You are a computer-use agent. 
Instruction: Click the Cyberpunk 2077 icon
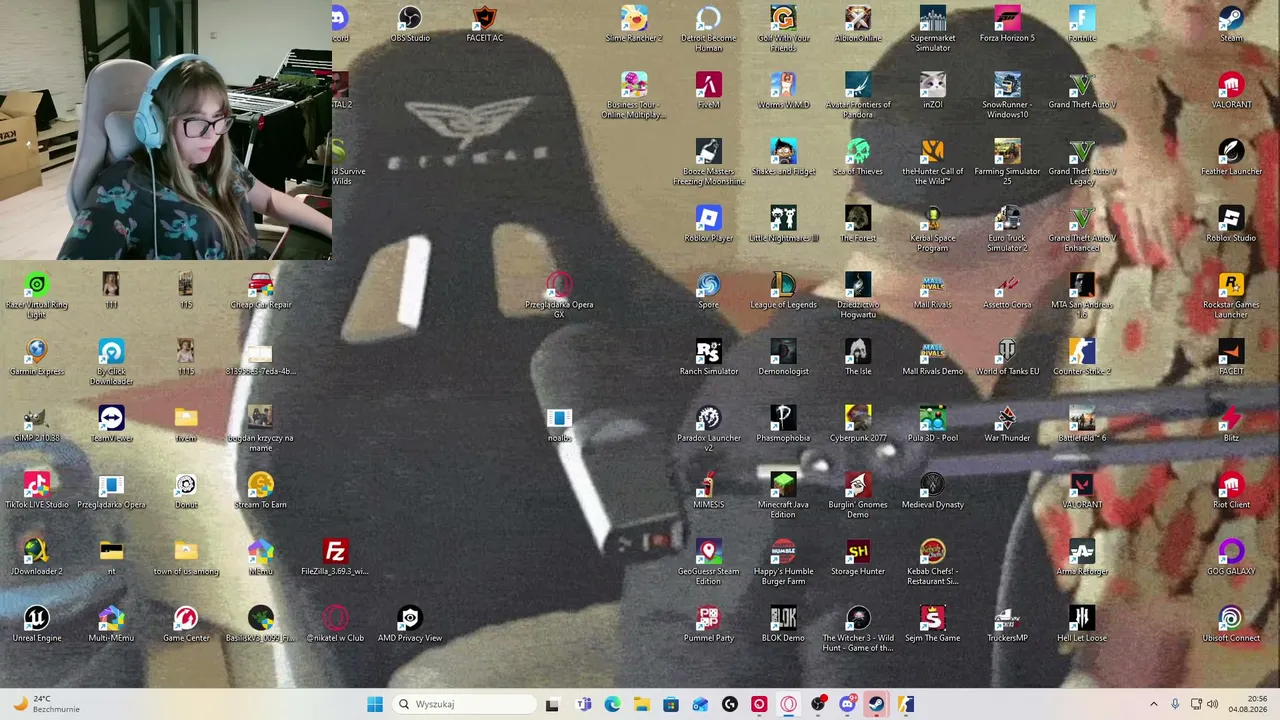(857, 424)
